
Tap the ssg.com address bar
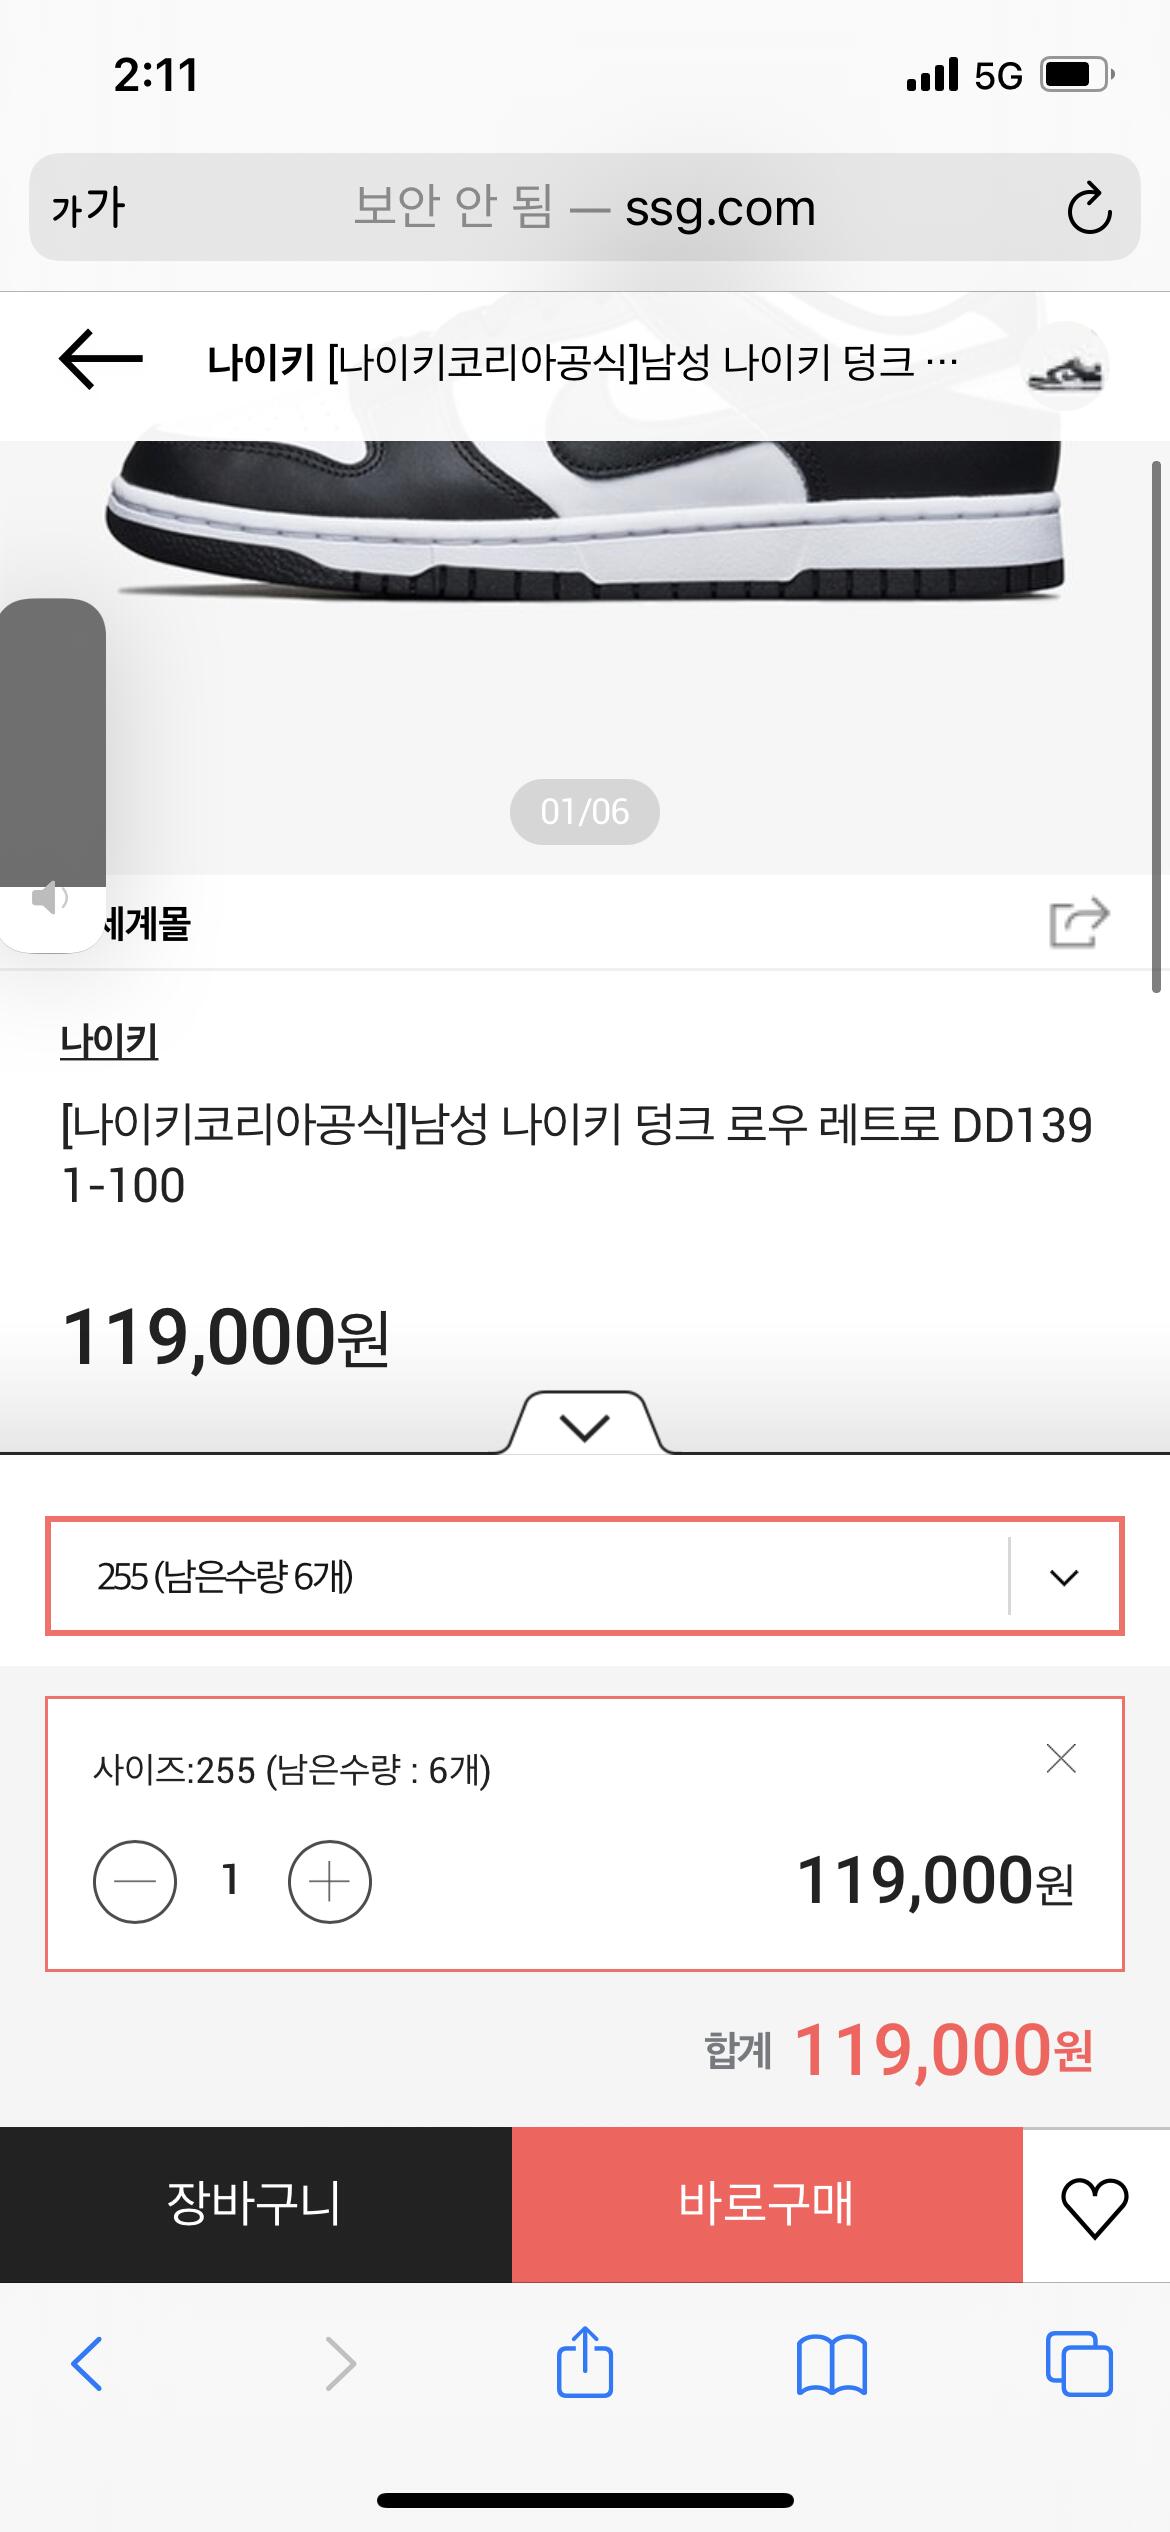(585, 207)
